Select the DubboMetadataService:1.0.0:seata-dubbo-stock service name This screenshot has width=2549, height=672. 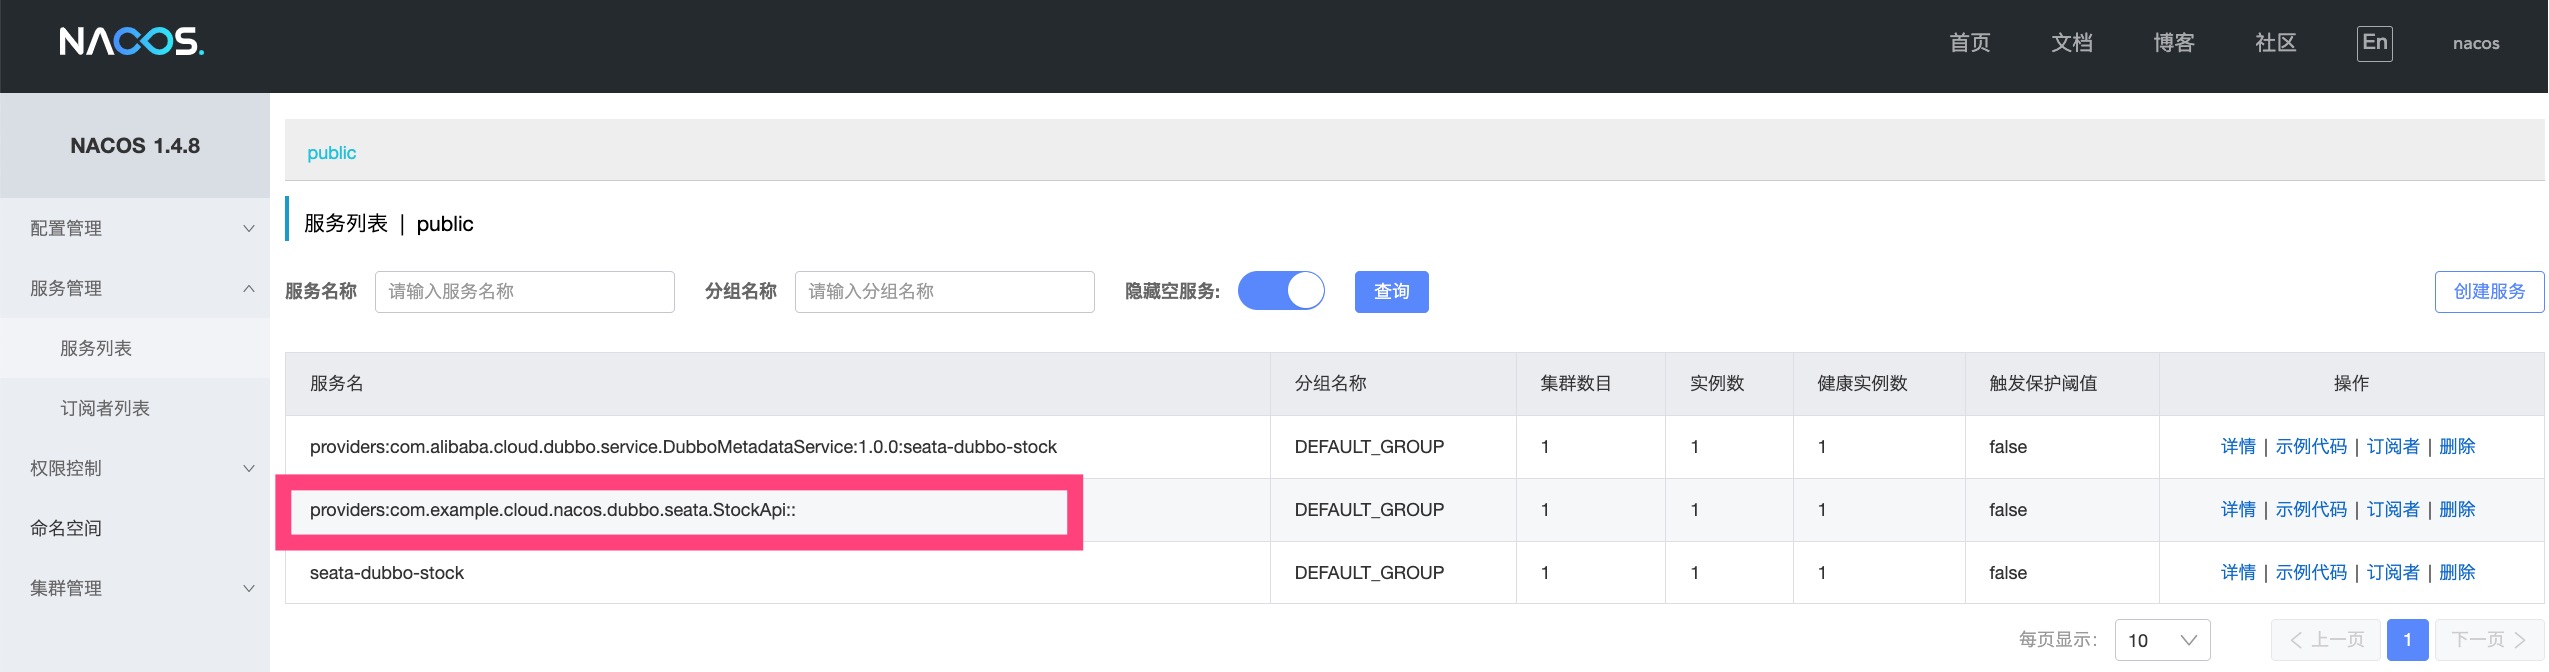click(x=683, y=447)
